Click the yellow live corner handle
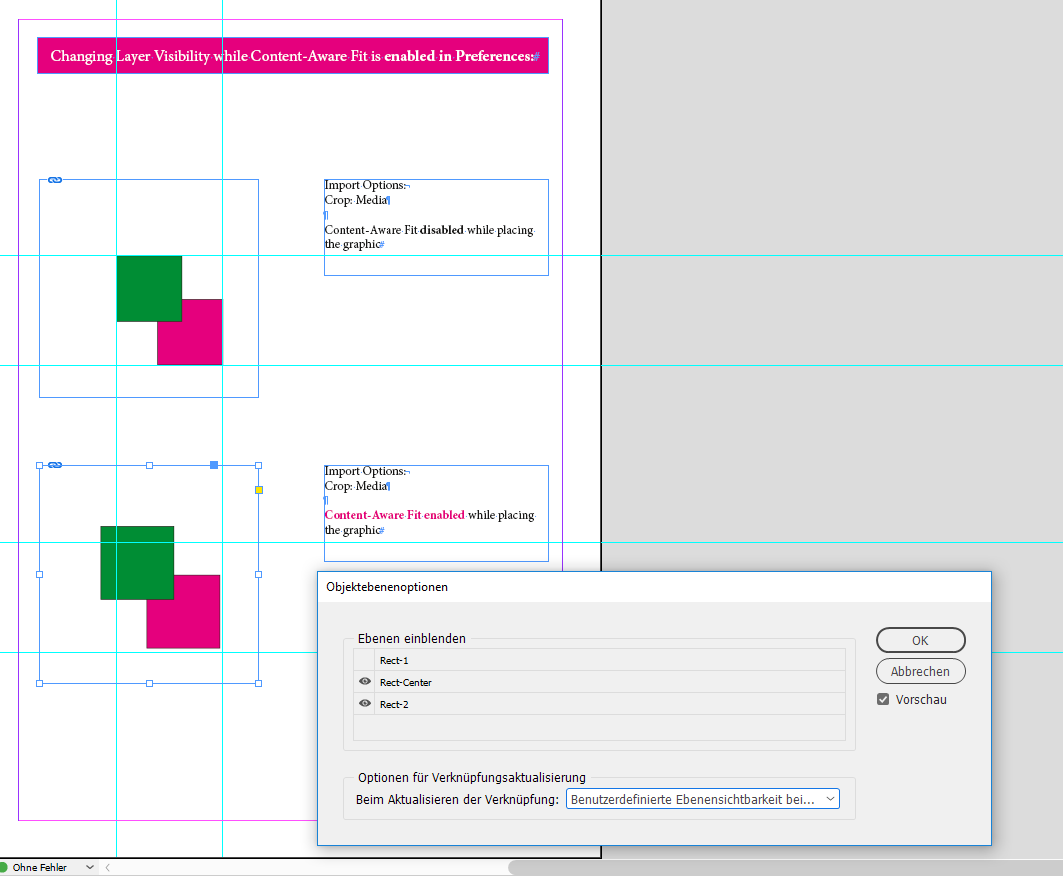The height and width of the screenshot is (876, 1063). (259, 490)
